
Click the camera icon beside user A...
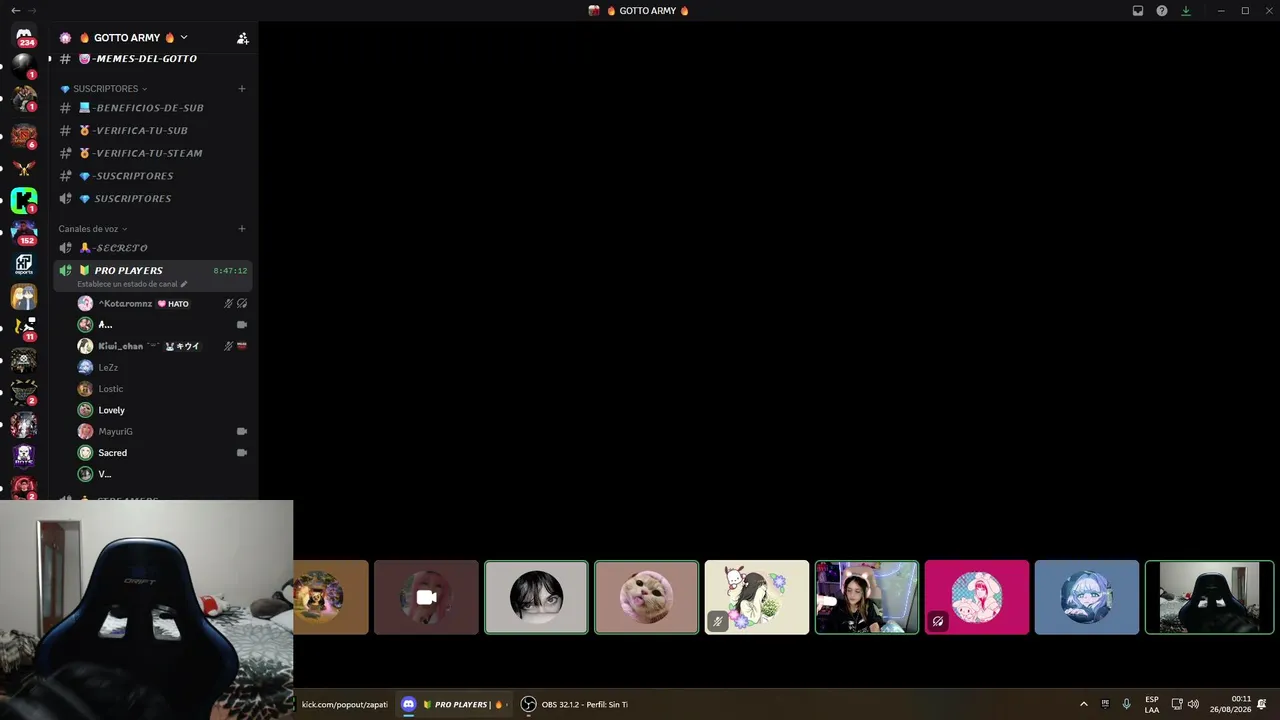coord(241,325)
